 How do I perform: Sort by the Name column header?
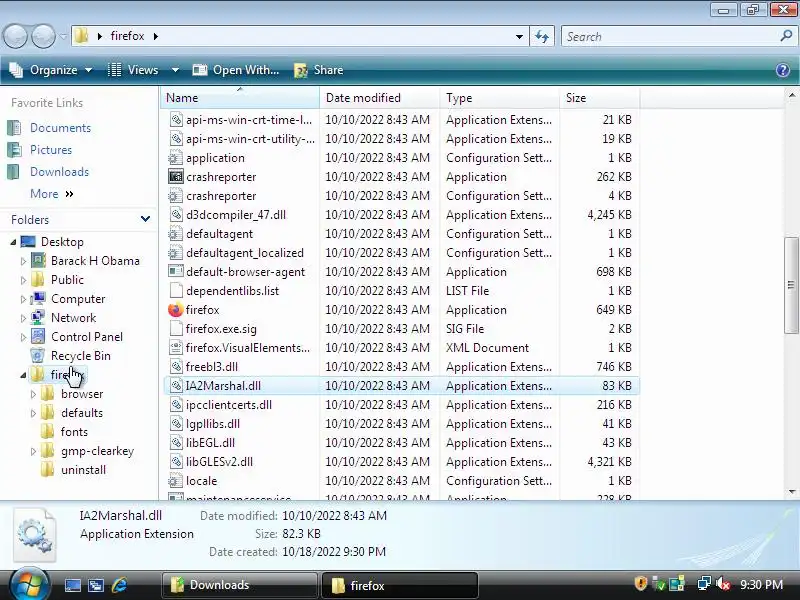tap(240, 97)
